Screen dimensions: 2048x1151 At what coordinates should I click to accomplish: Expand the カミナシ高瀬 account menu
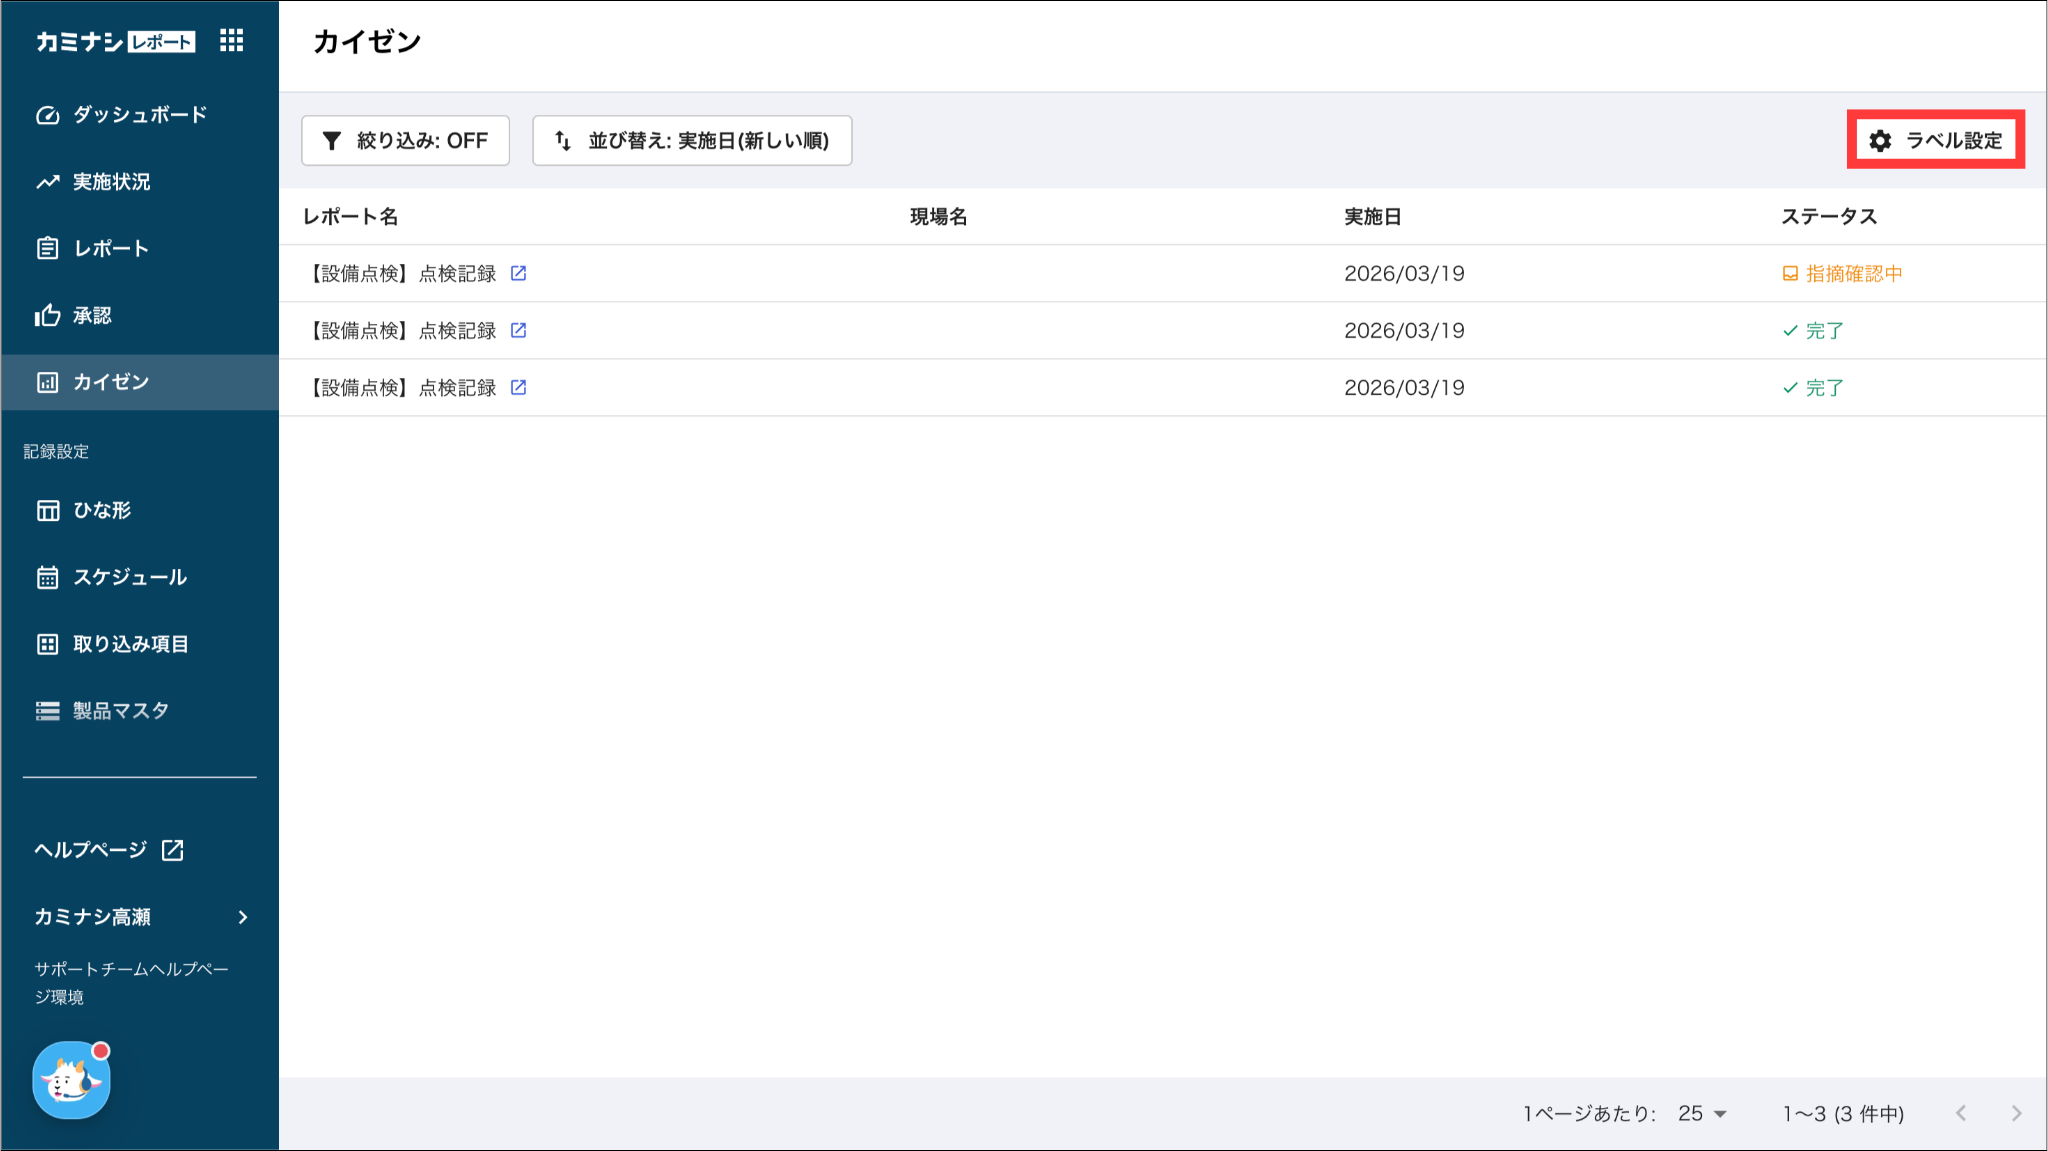(x=140, y=917)
